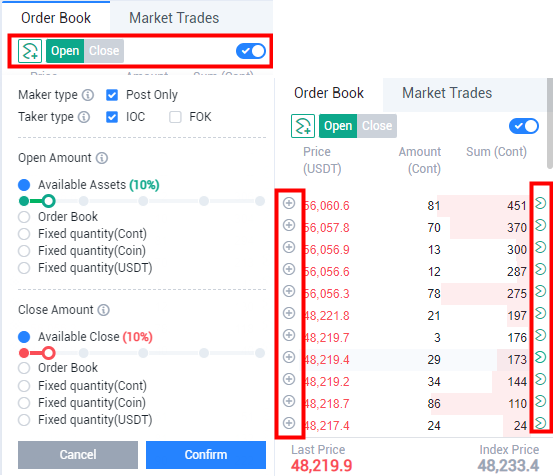
Task: Select Fixed quantity(USDT) under Open Amount
Action: coord(24,268)
